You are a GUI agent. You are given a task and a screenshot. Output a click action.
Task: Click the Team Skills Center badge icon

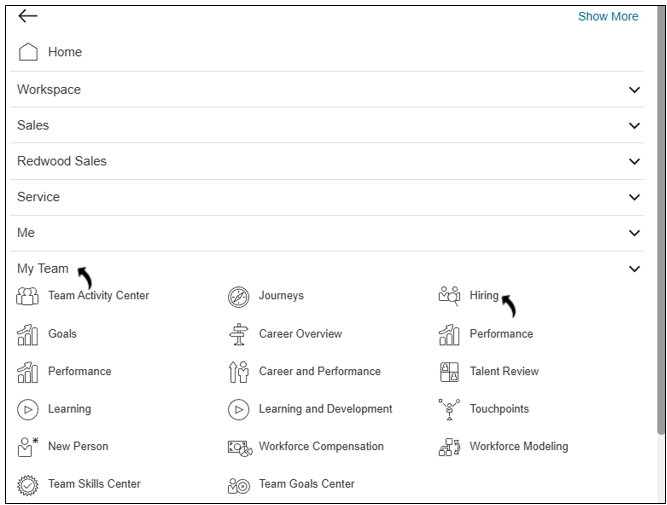(x=27, y=484)
